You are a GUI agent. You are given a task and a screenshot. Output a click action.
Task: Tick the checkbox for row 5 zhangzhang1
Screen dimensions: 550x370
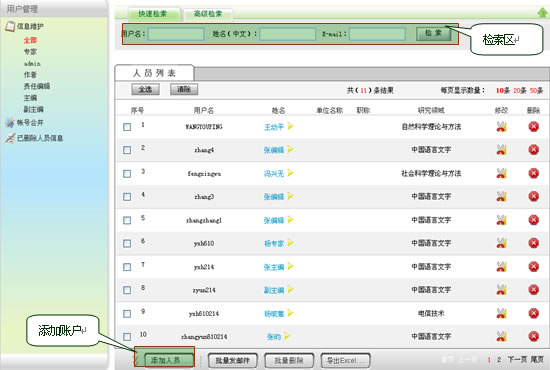coord(127,220)
